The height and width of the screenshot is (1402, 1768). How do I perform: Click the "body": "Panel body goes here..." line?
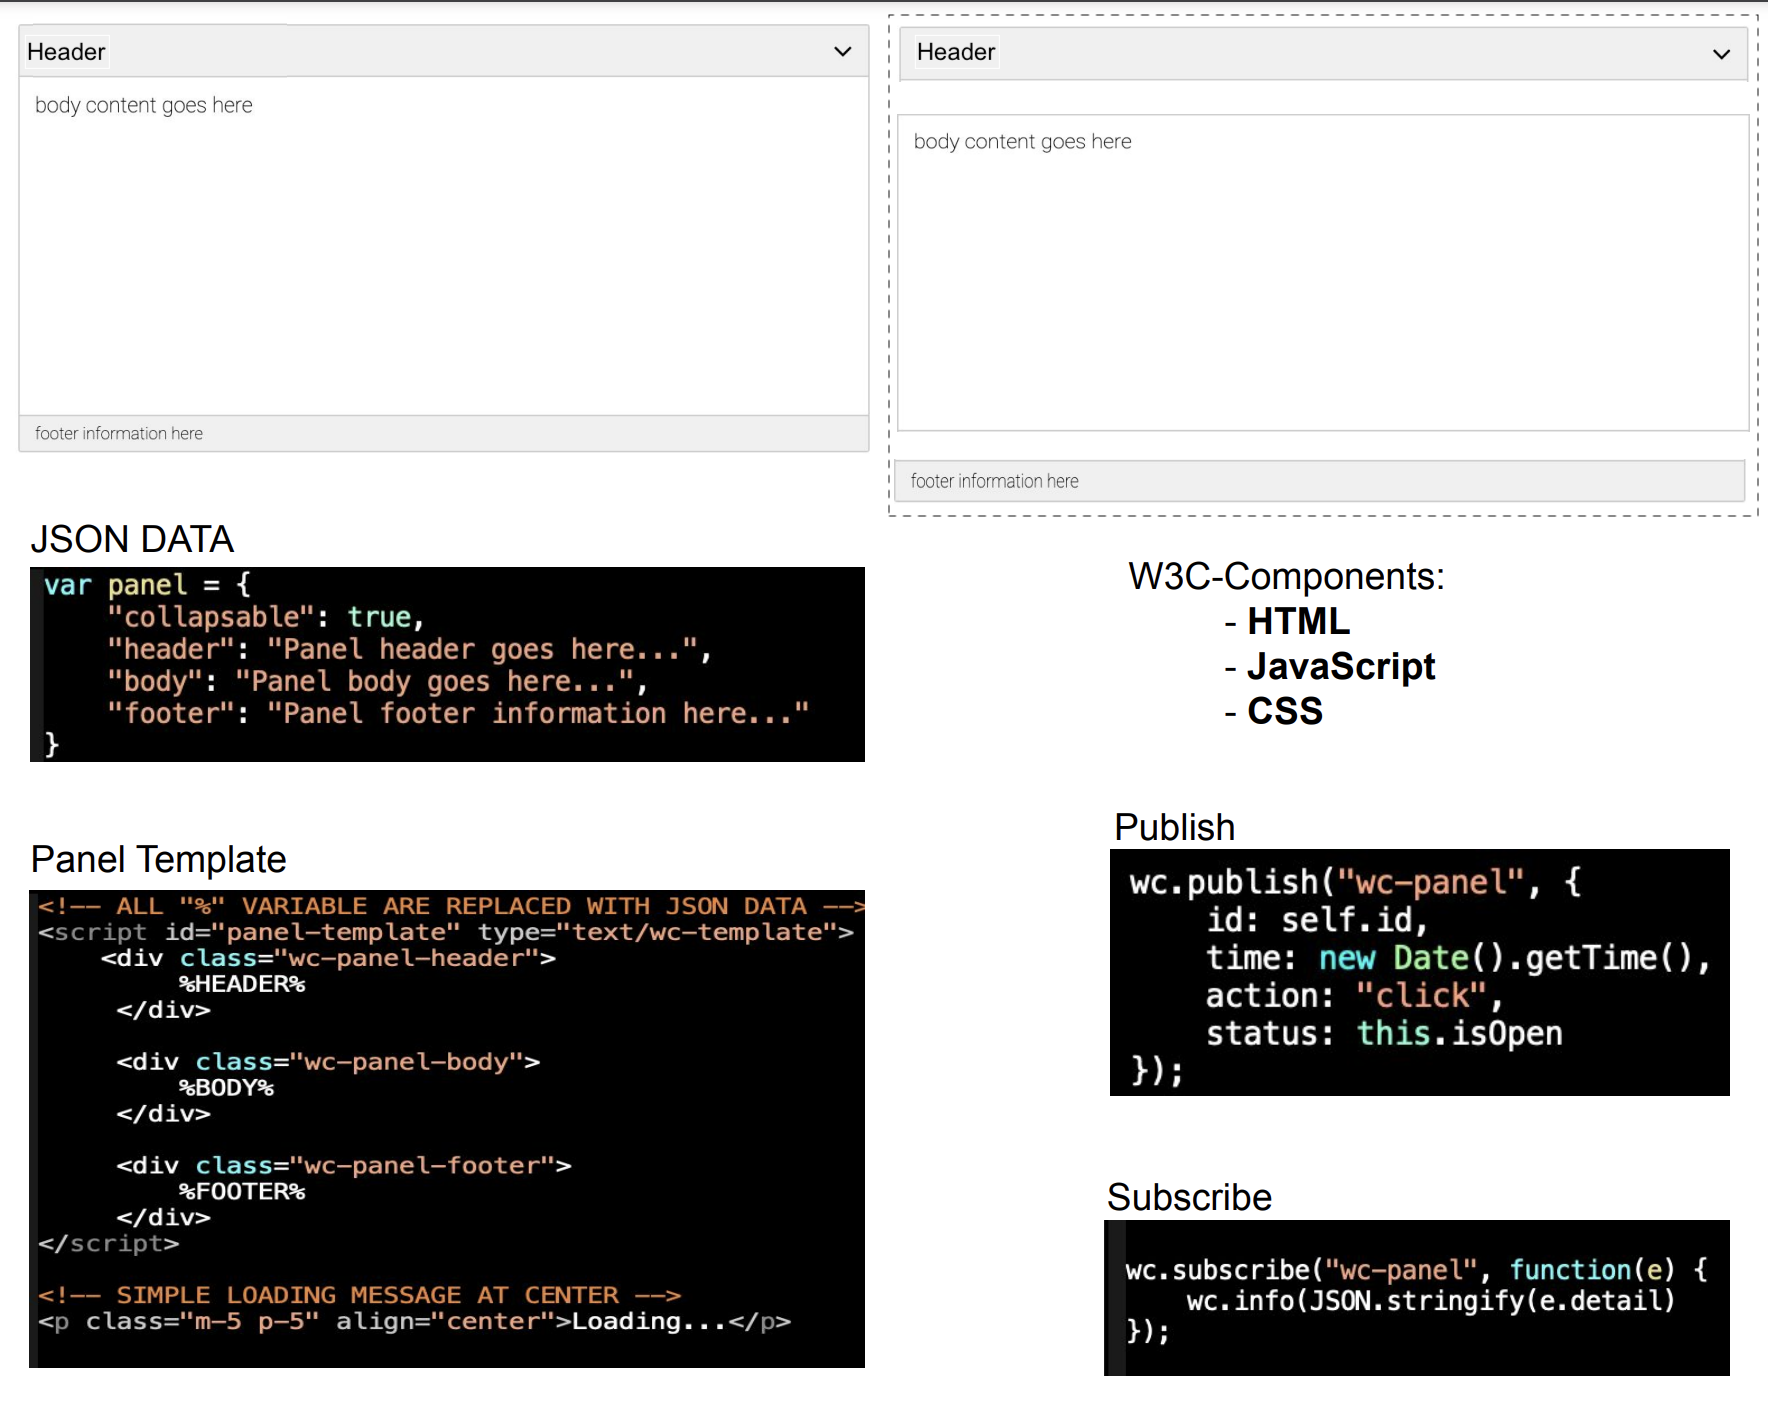pyautogui.click(x=377, y=681)
